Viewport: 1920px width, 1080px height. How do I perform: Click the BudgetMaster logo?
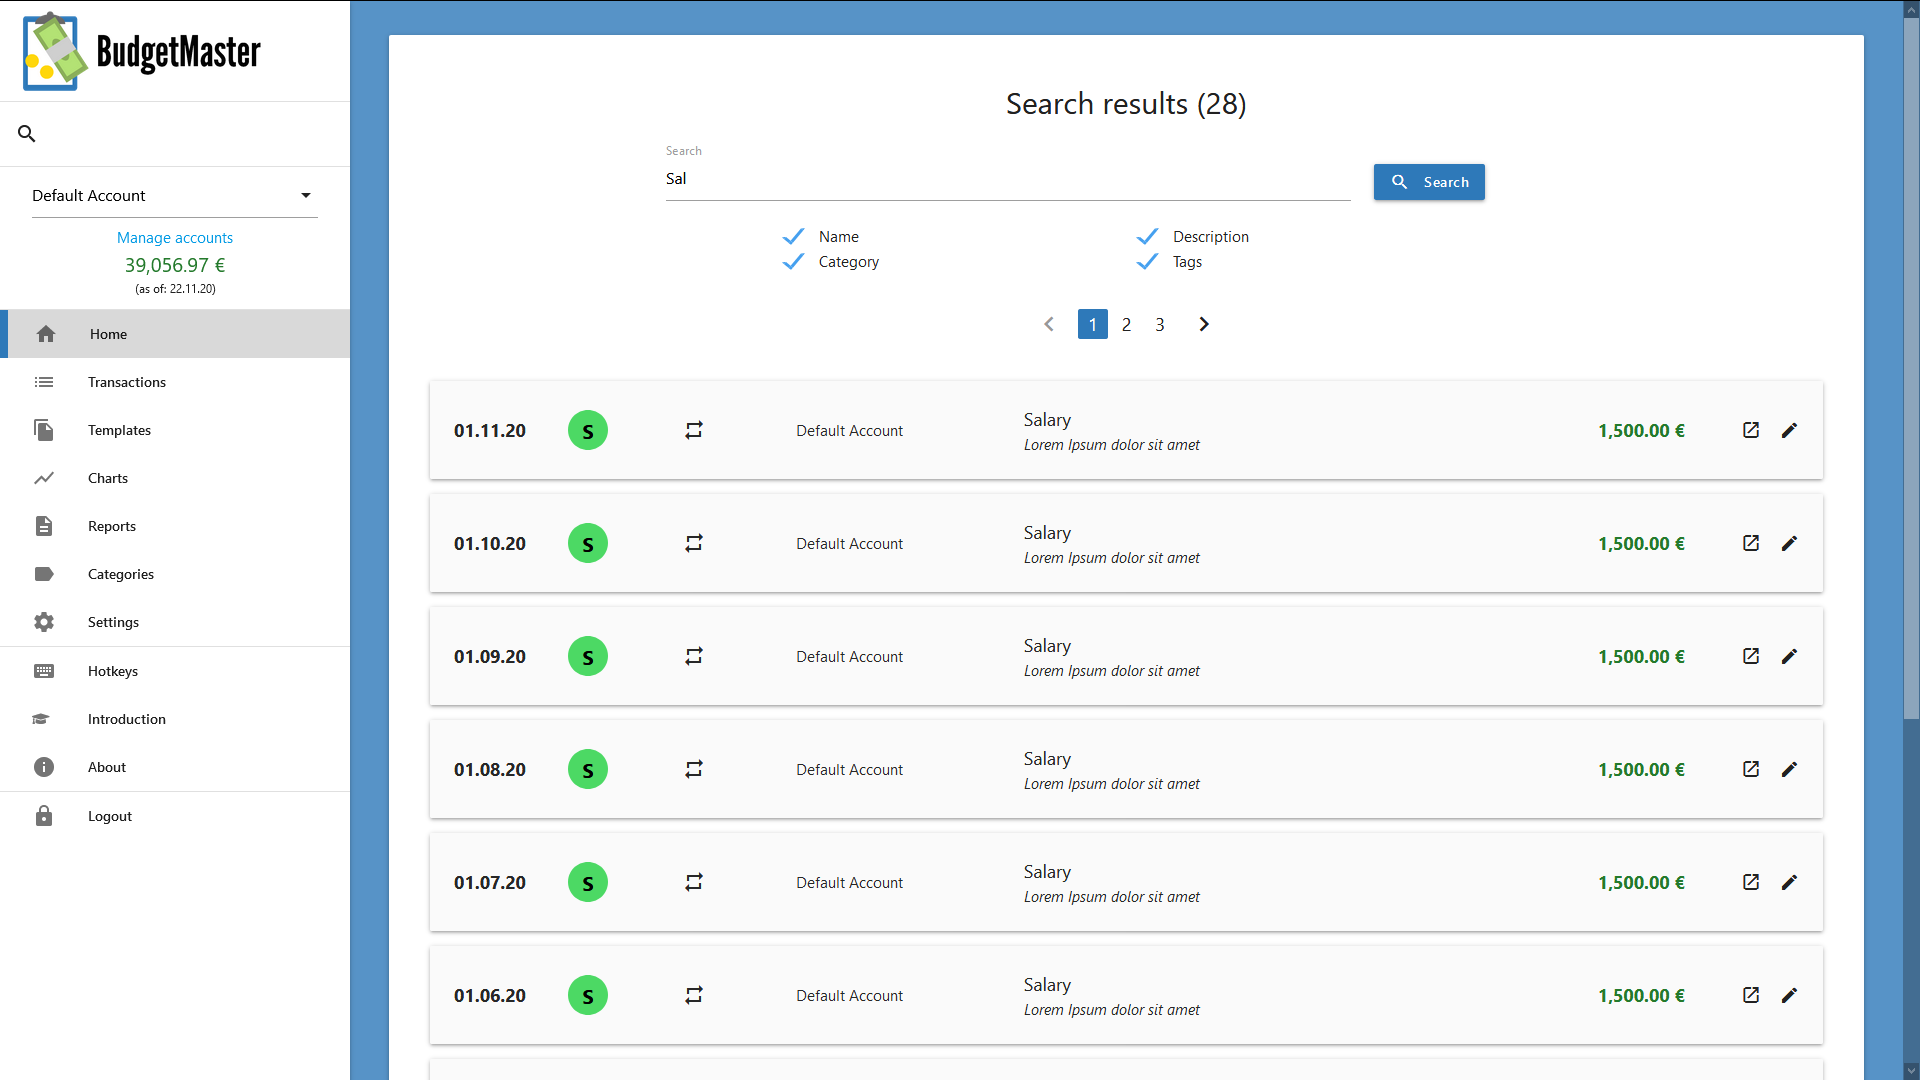[142, 51]
